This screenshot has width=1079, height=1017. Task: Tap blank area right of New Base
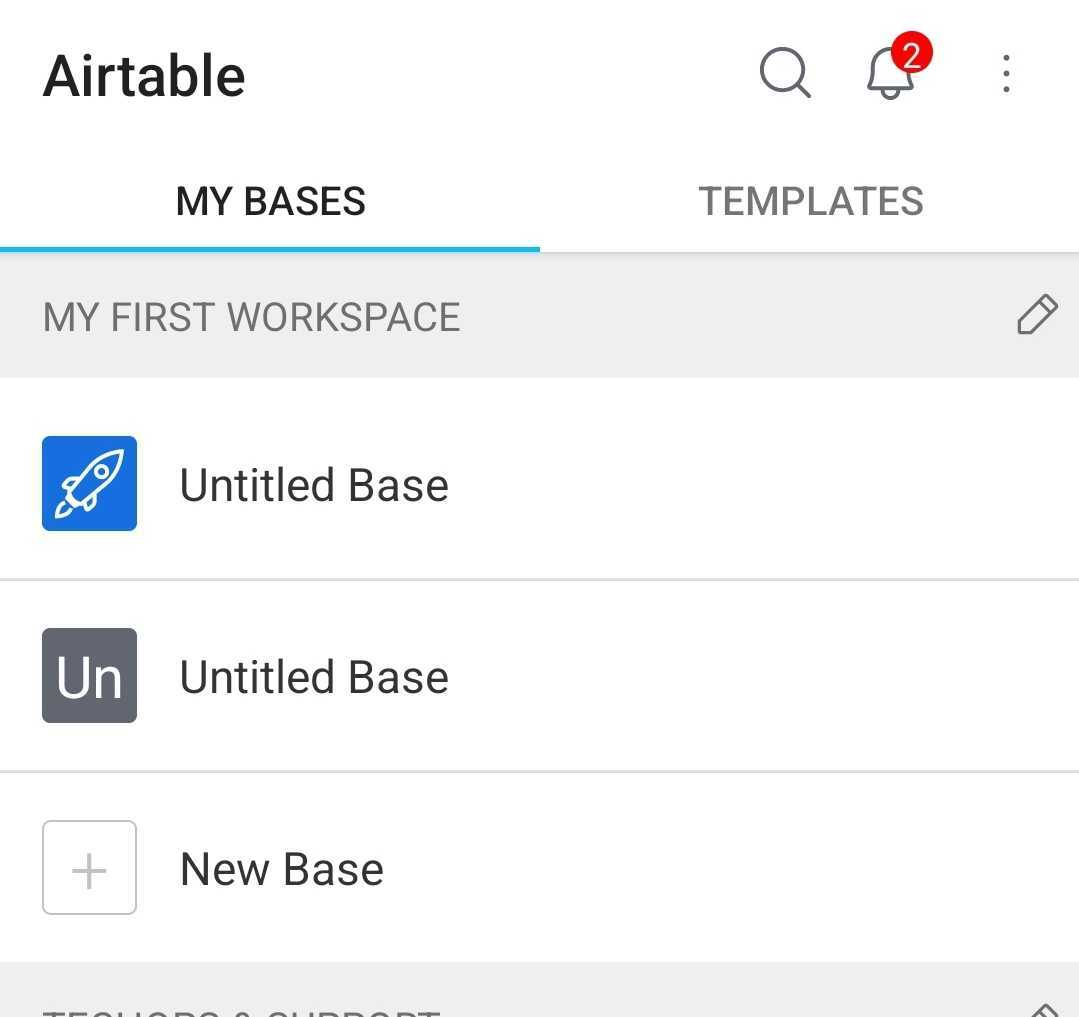(x=729, y=868)
